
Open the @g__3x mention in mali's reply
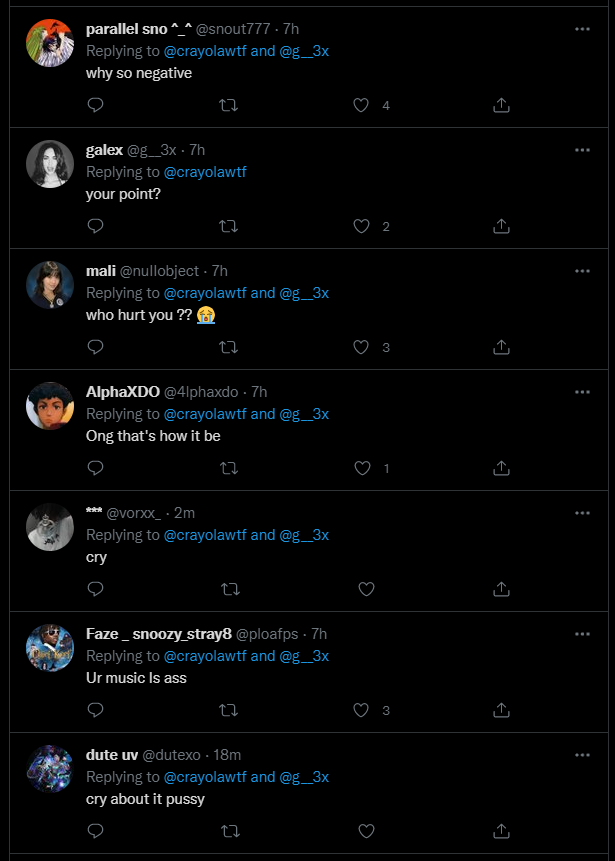coord(304,293)
